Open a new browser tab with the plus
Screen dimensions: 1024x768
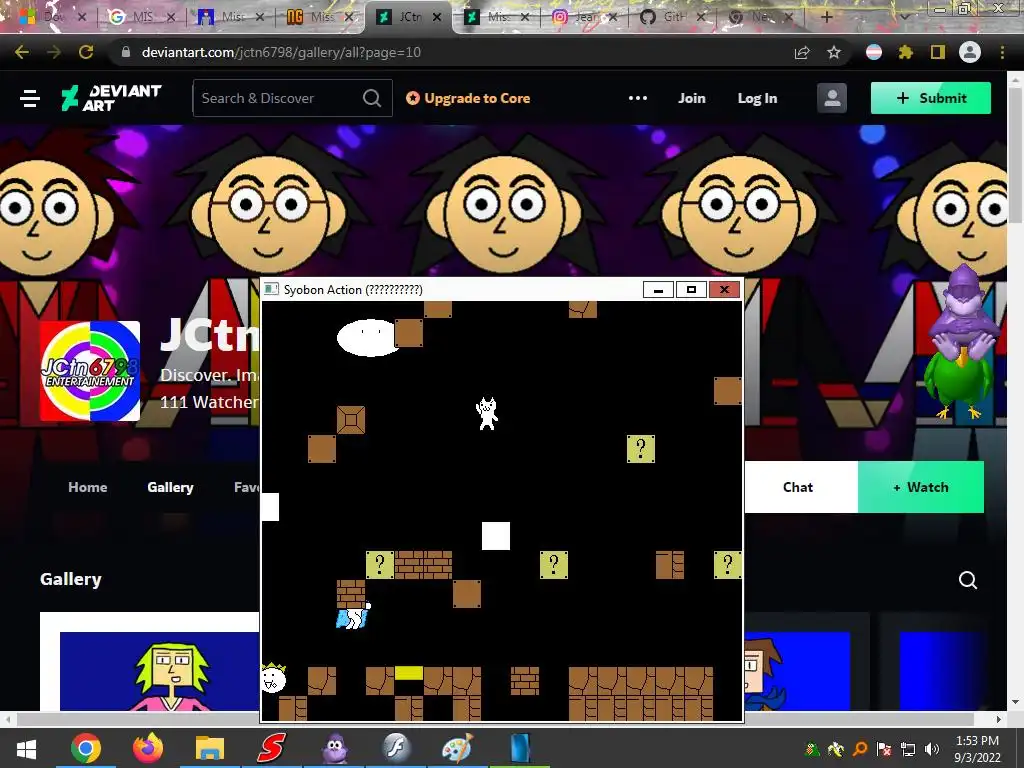pyautogui.click(x=826, y=17)
